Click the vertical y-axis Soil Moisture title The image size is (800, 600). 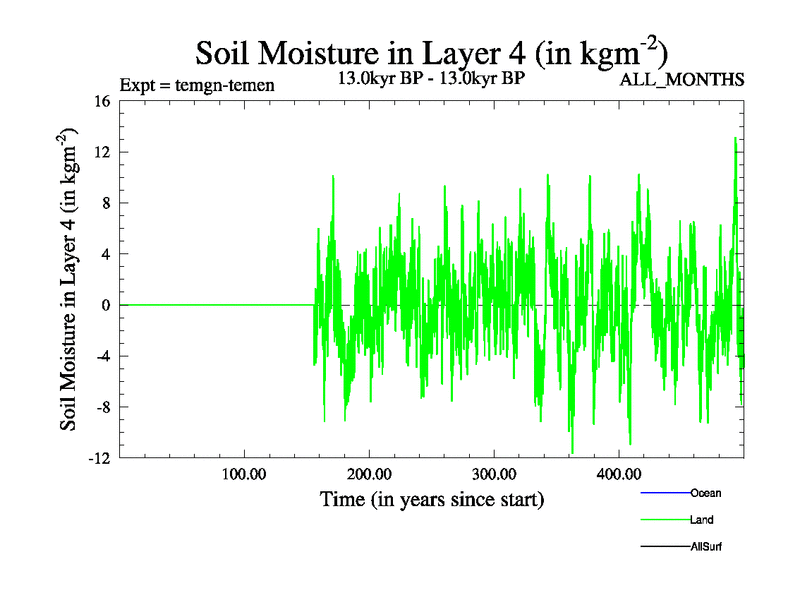point(71,279)
